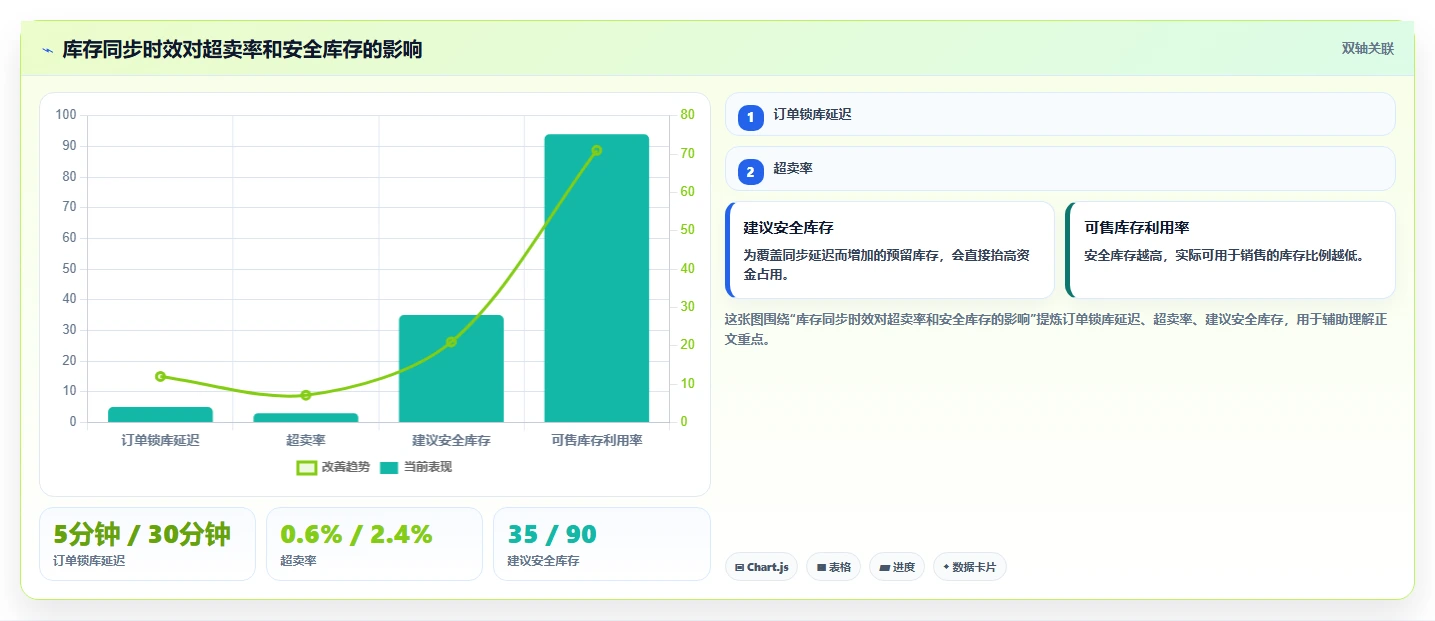The image size is (1435, 621).
Task: Open the 可售库存利用率 description card
Action: pos(1230,250)
